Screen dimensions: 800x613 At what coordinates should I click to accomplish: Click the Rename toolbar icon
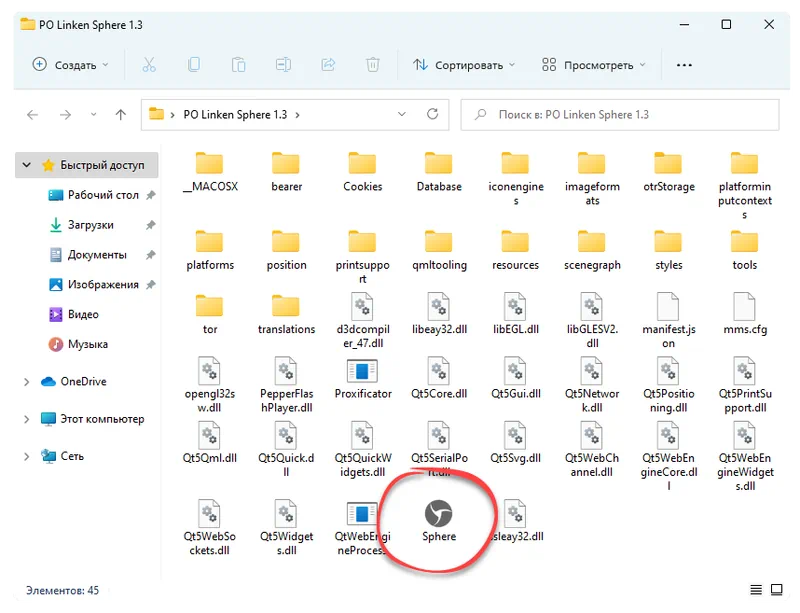click(x=283, y=65)
